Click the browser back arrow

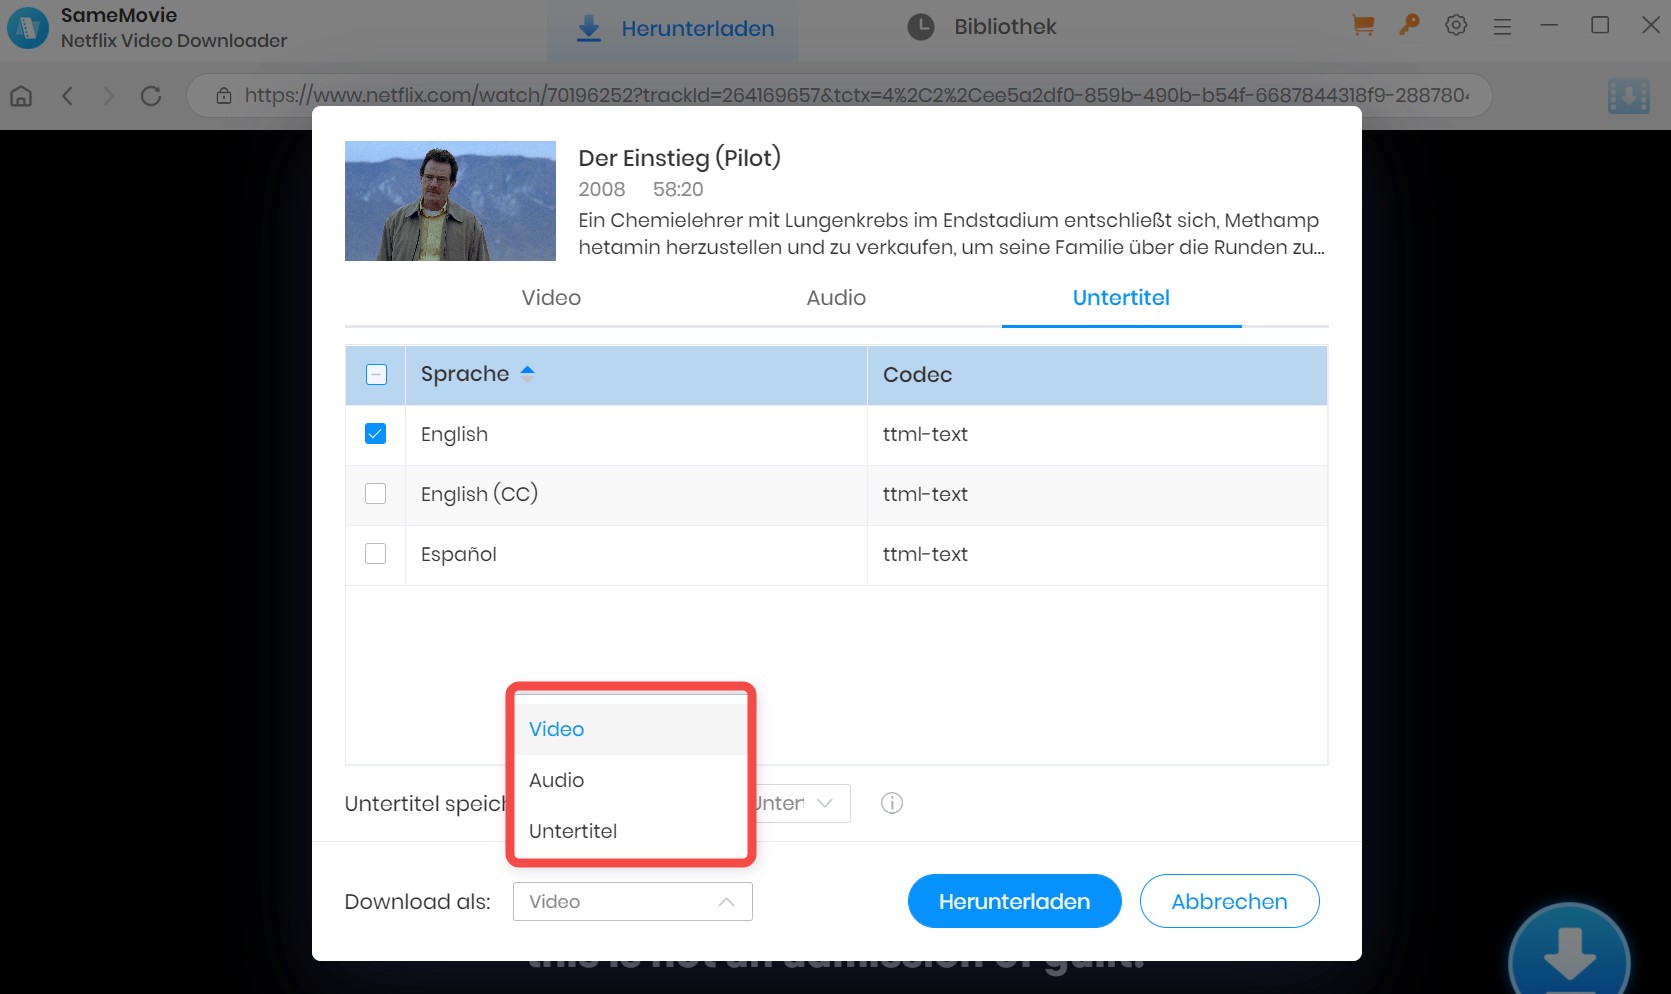(67, 96)
